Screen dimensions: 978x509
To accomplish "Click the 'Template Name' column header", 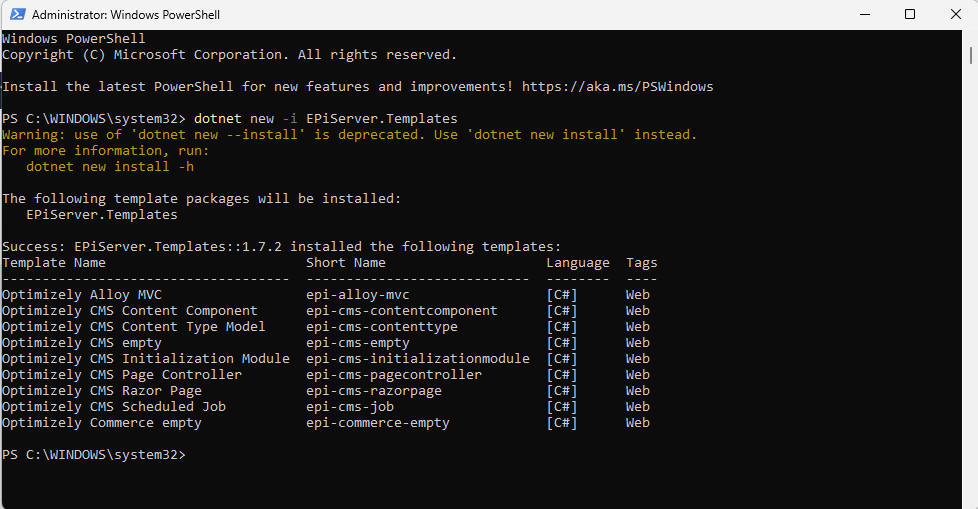I will [54, 263].
